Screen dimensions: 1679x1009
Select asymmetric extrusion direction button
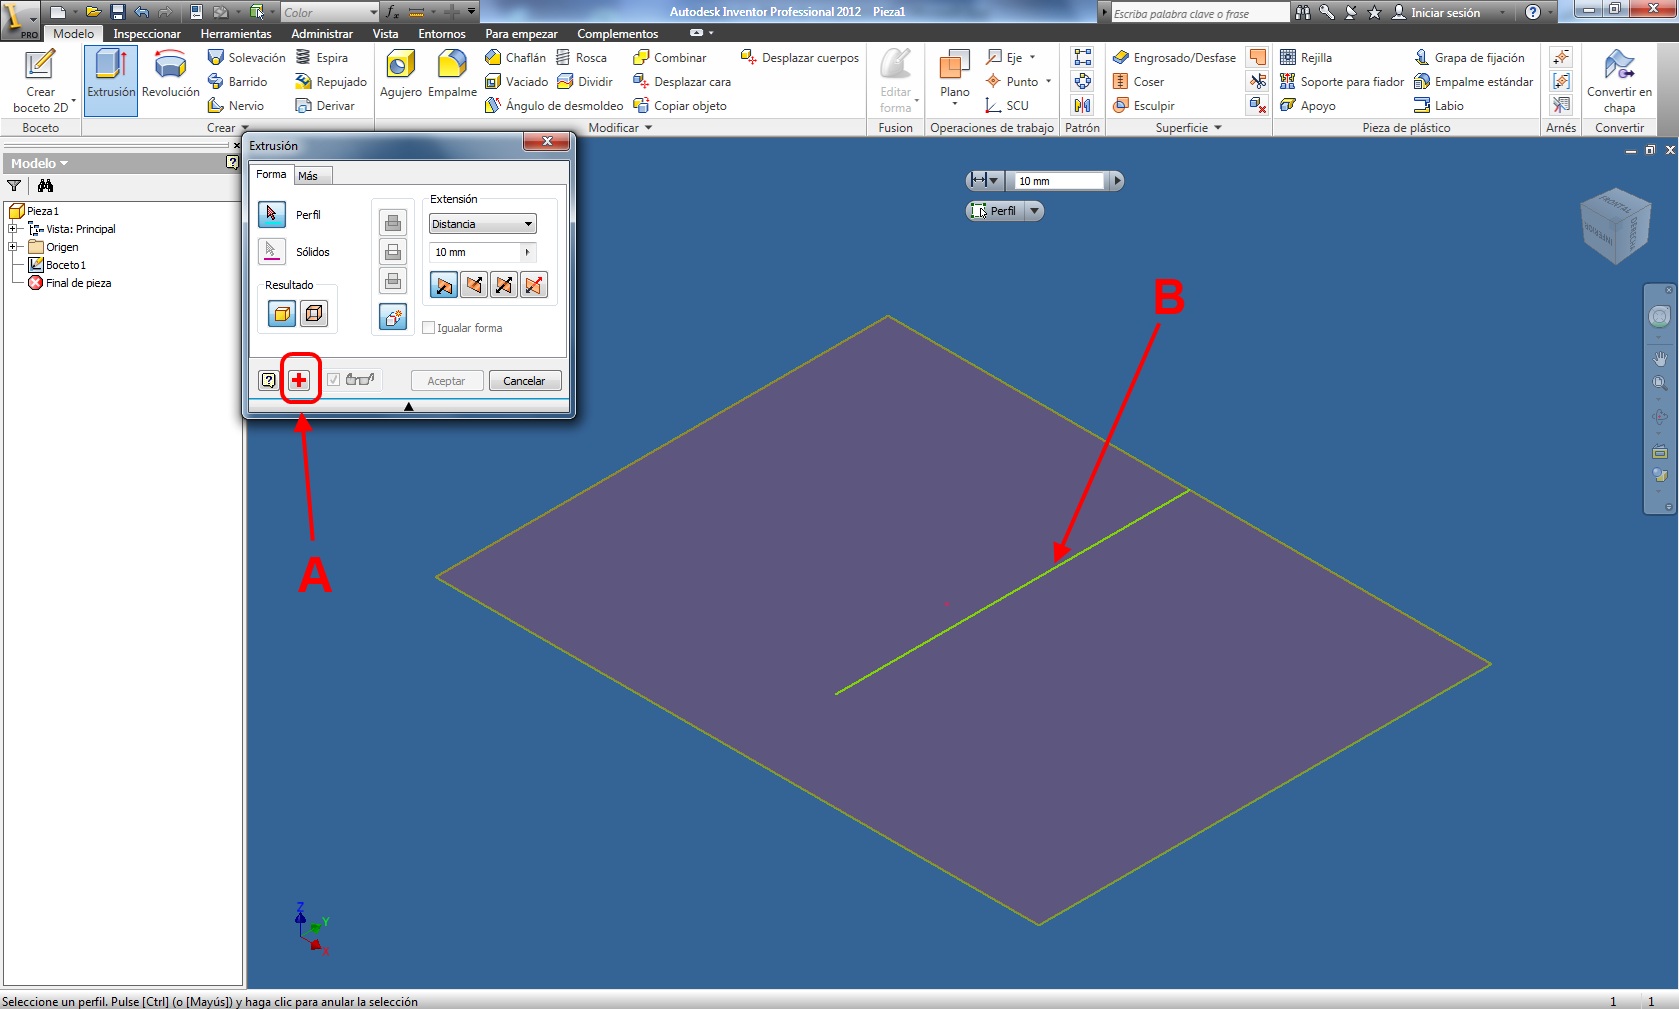(x=534, y=286)
